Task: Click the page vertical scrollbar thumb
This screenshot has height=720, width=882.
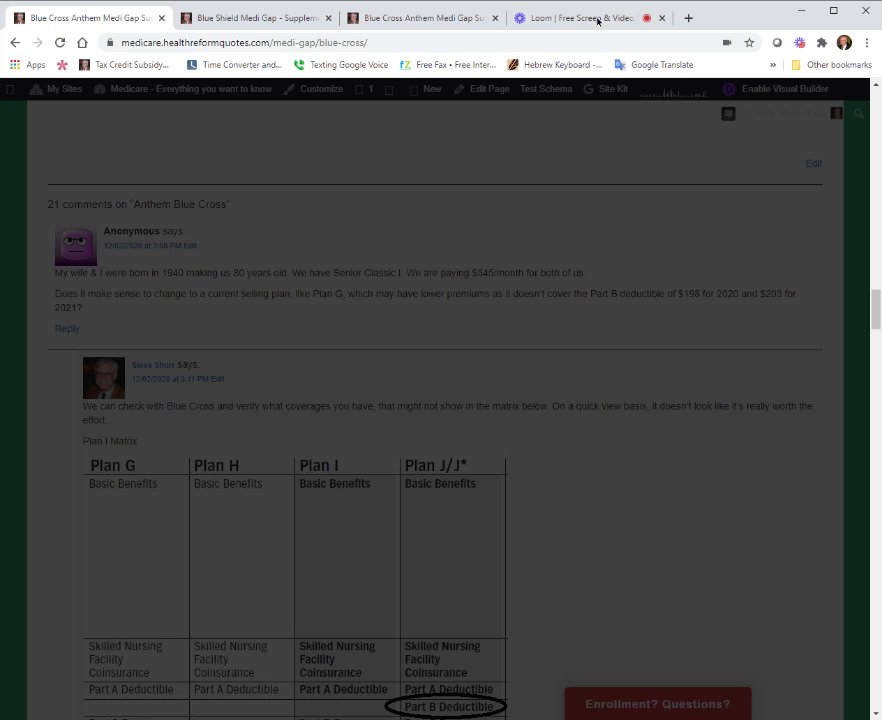Action: (876, 309)
